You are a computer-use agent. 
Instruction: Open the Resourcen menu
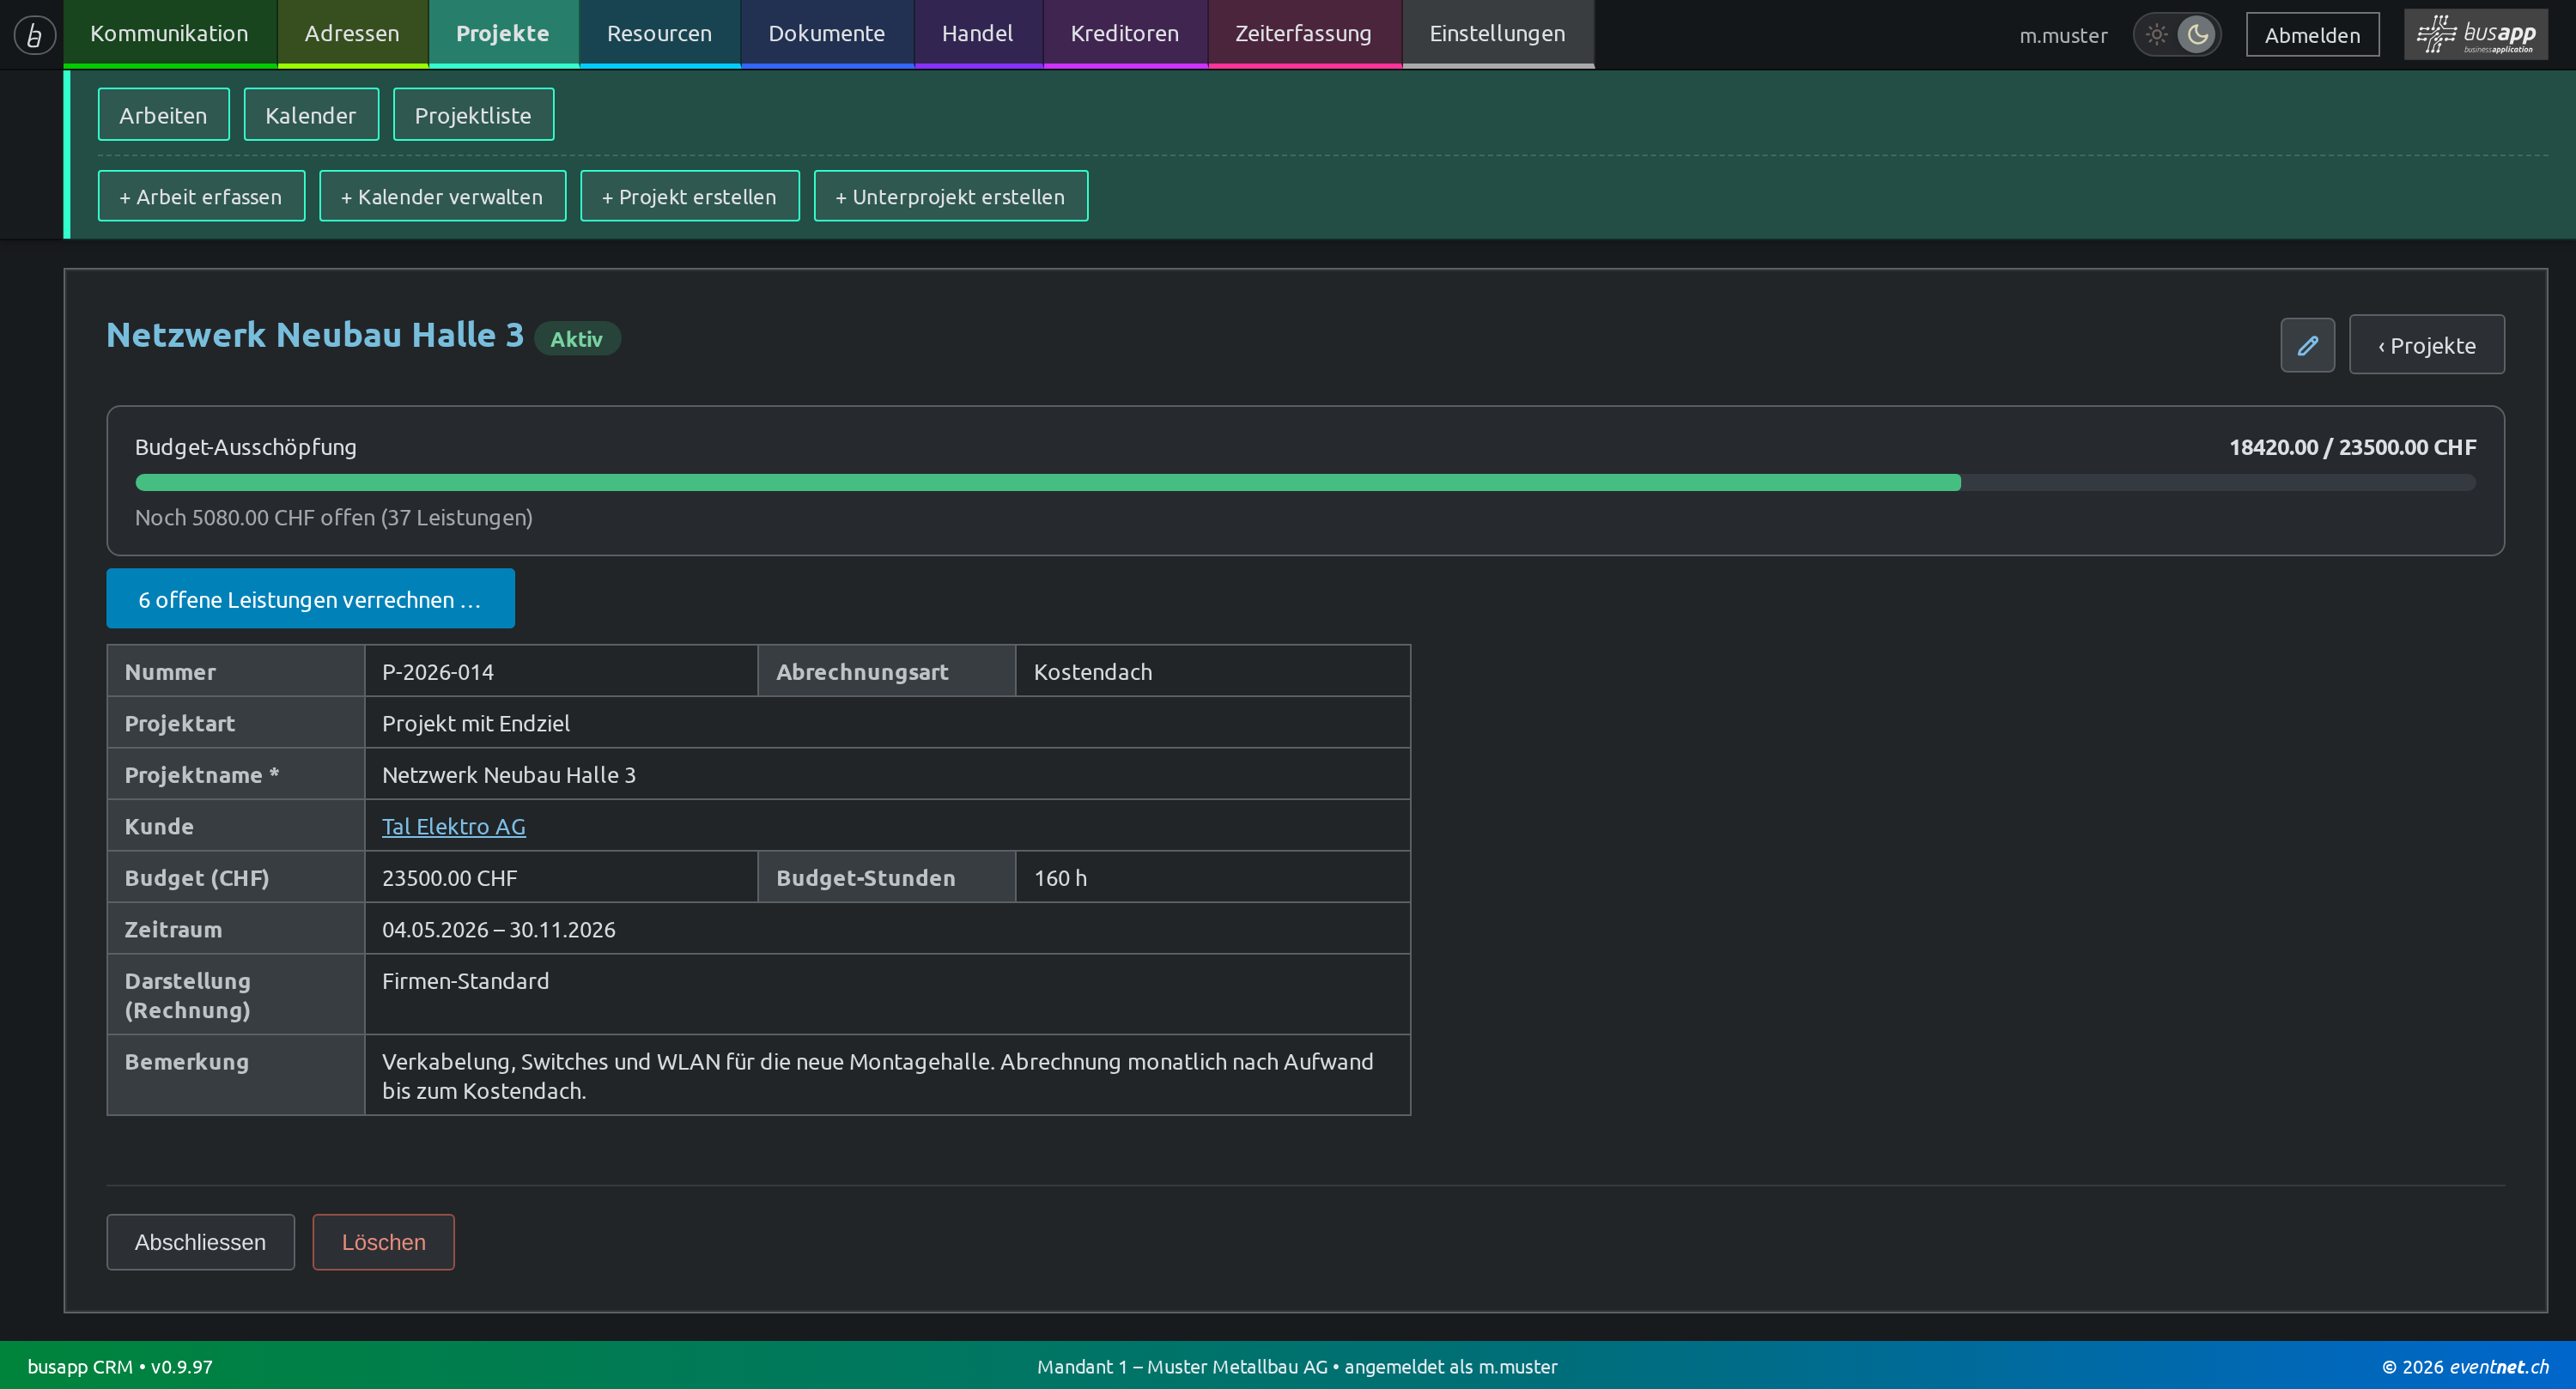pos(659,34)
